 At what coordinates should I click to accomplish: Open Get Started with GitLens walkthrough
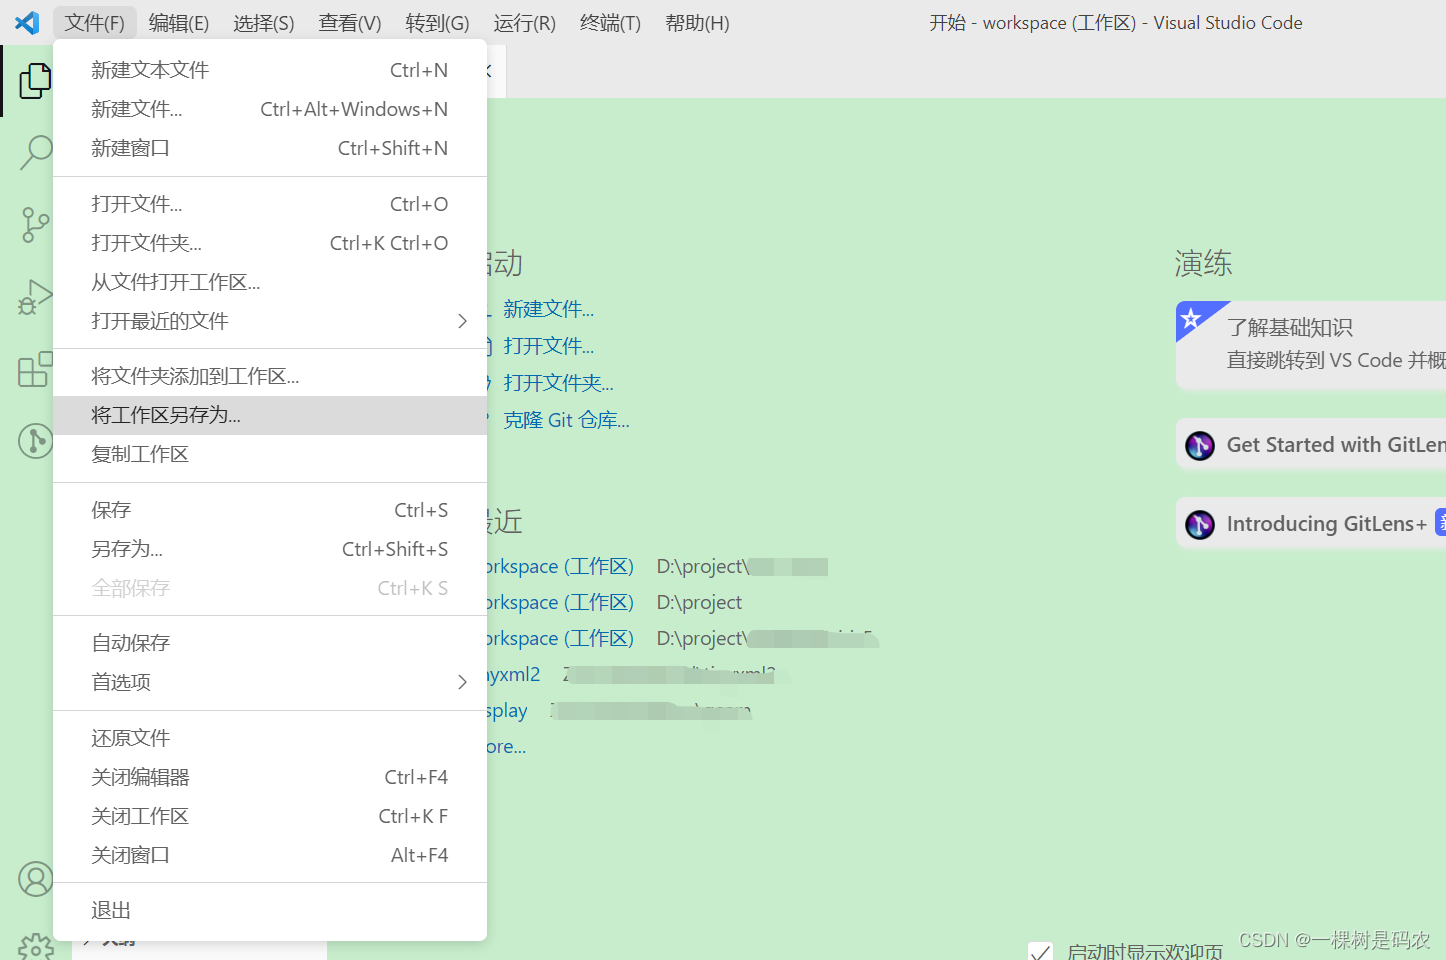click(x=1311, y=445)
